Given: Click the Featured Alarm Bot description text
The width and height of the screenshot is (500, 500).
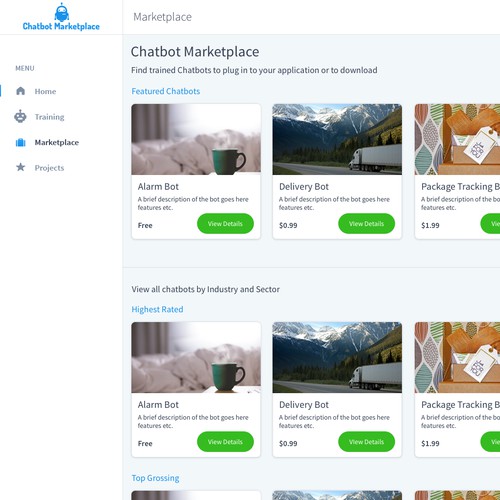Looking at the screenshot, I should click(193, 203).
